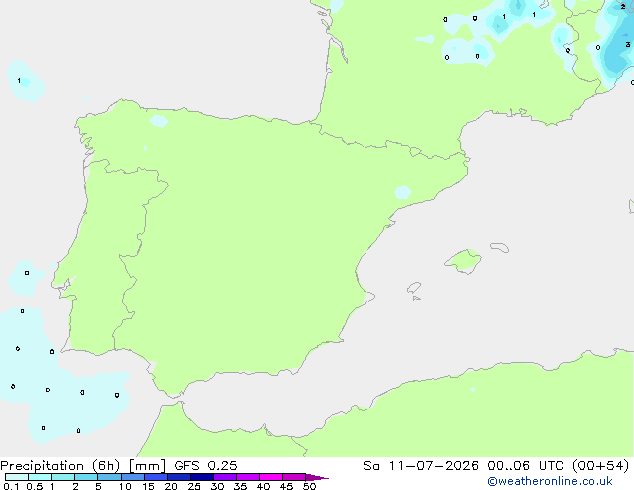Click the "1" value over Atlantic northwest of Spain
Image resolution: width=634 pixels, height=490 pixels.
tap(19, 80)
